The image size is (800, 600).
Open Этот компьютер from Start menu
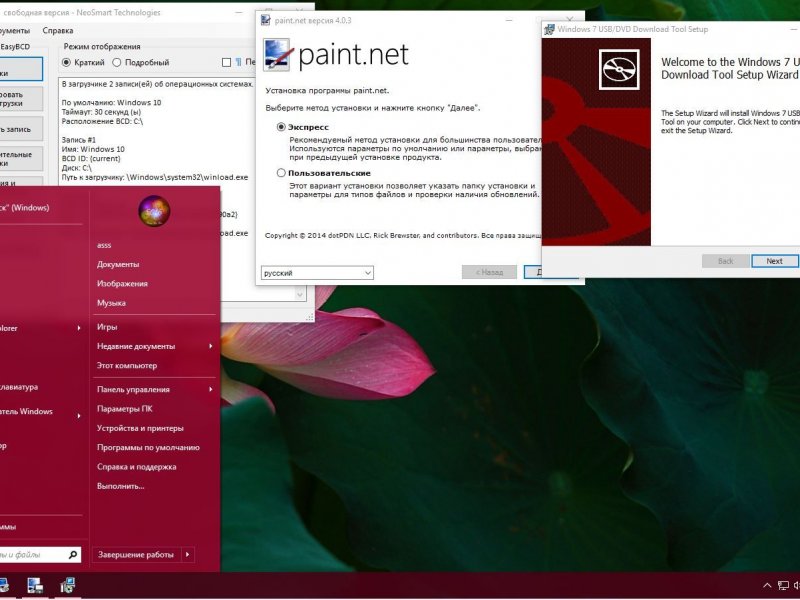point(127,365)
